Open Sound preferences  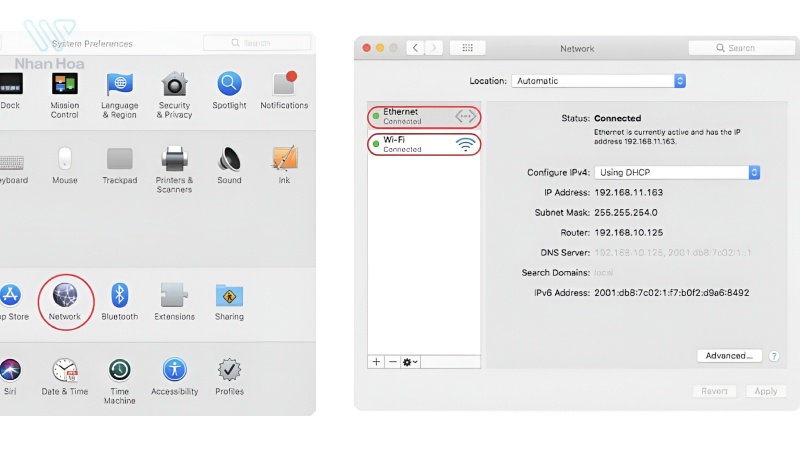tap(229, 166)
